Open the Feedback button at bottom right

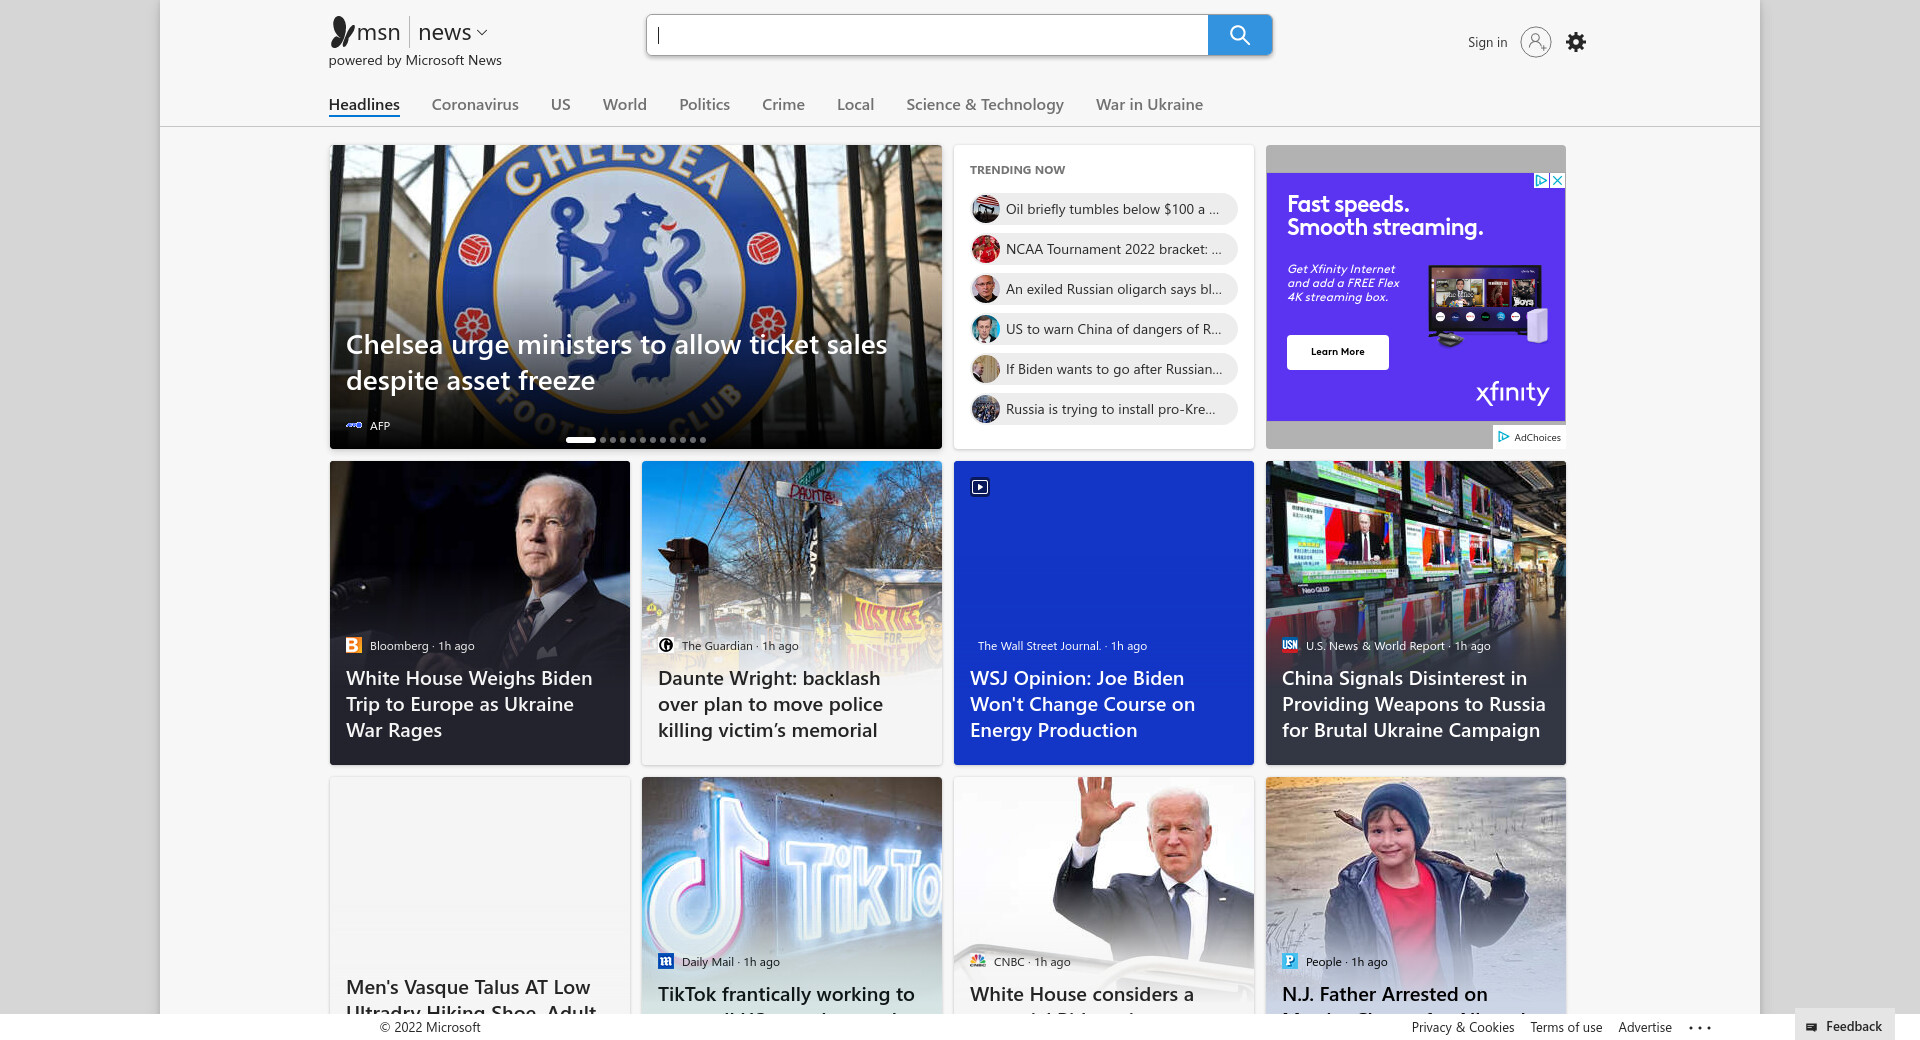(x=1844, y=1026)
